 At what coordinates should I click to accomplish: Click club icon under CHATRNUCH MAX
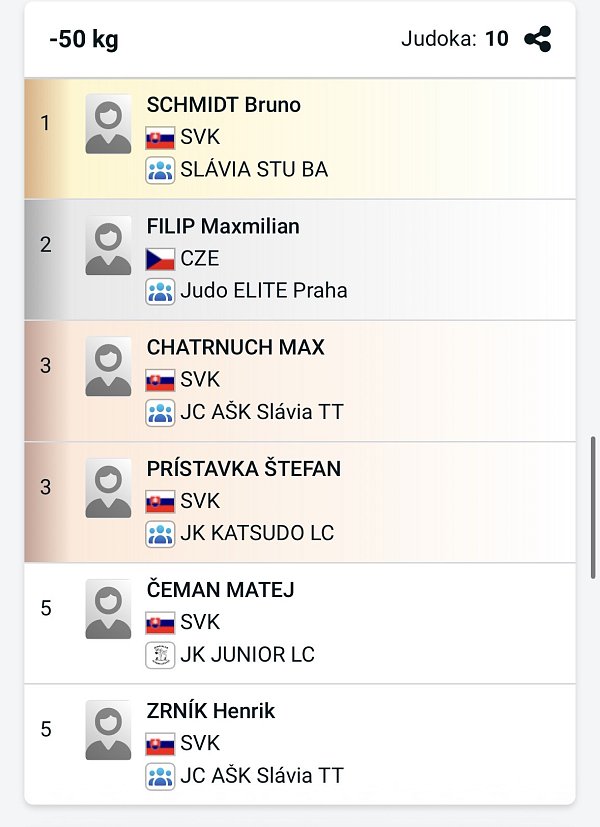click(x=160, y=412)
